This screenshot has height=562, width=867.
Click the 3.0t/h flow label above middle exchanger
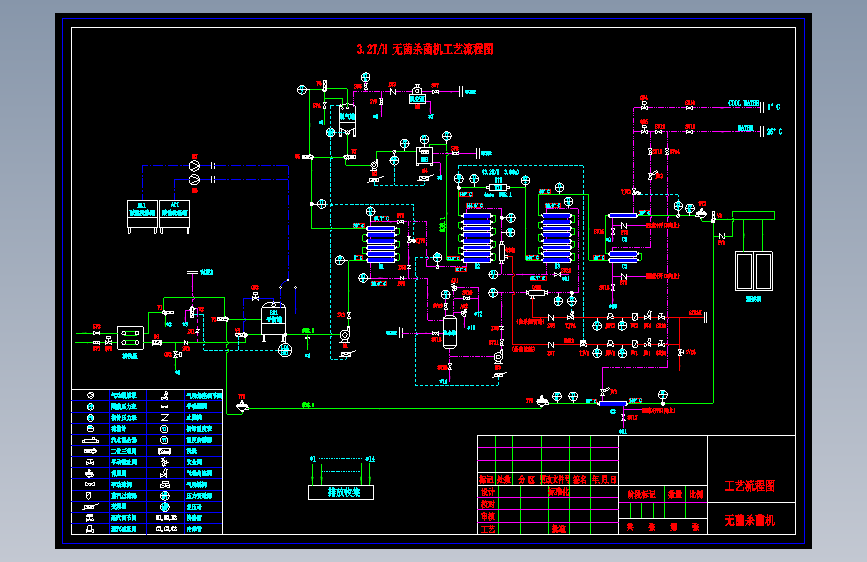click(500, 172)
